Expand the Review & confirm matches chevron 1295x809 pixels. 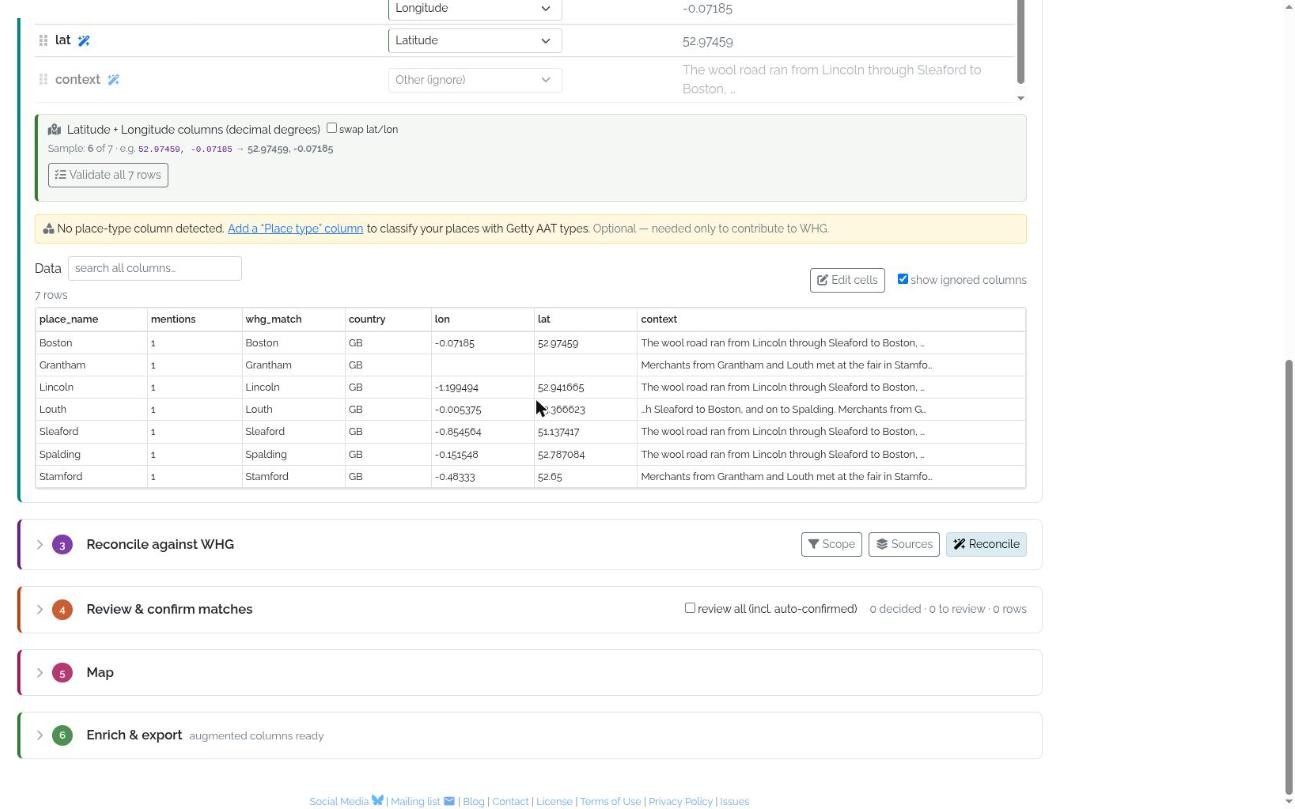[x=40, y=610]
